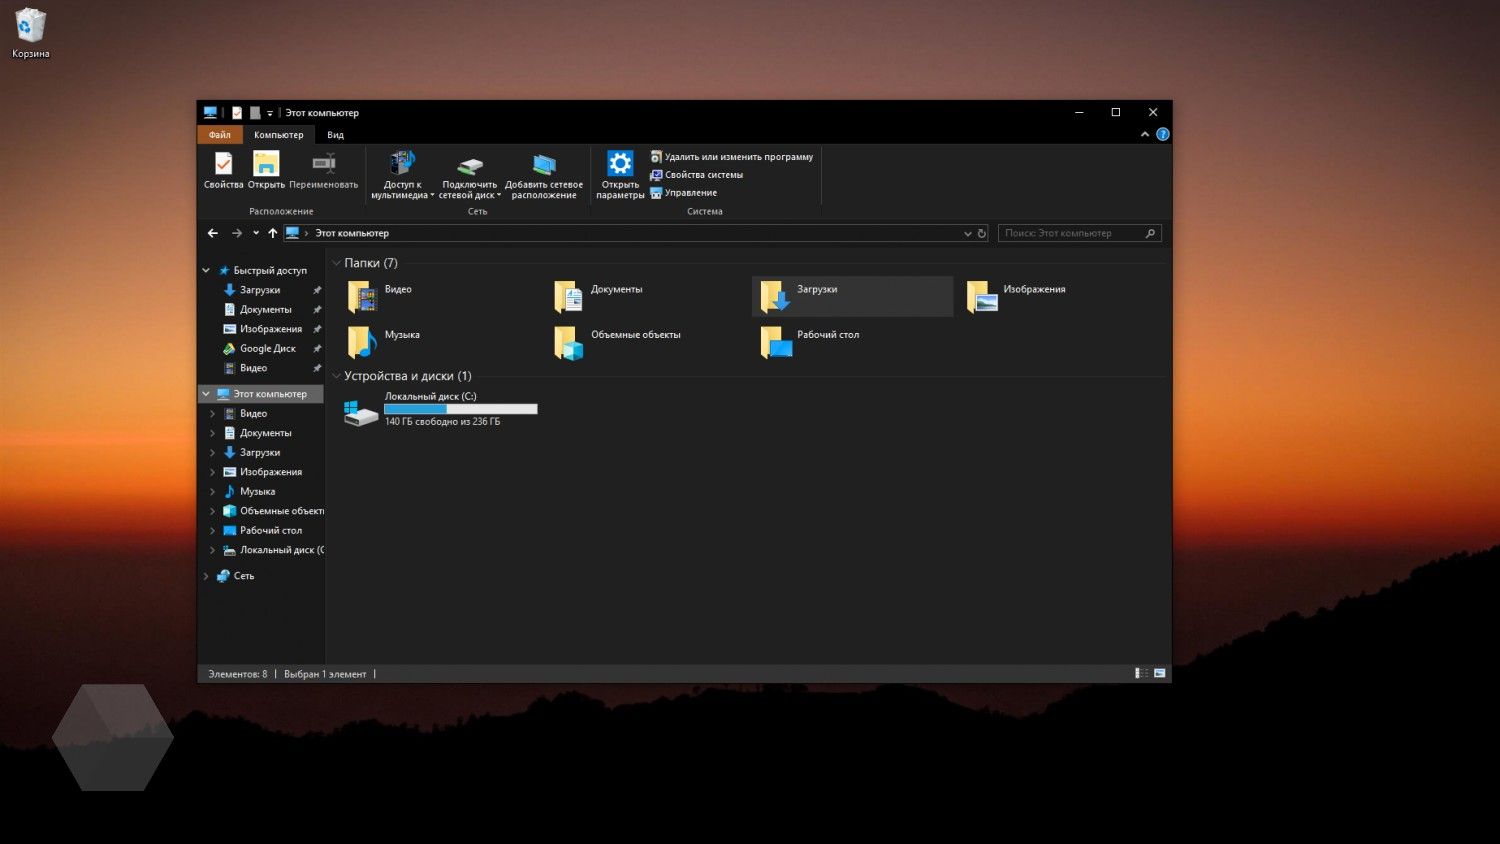
Task: Switch to details view in the status bar
Action: coord(1141,673)
